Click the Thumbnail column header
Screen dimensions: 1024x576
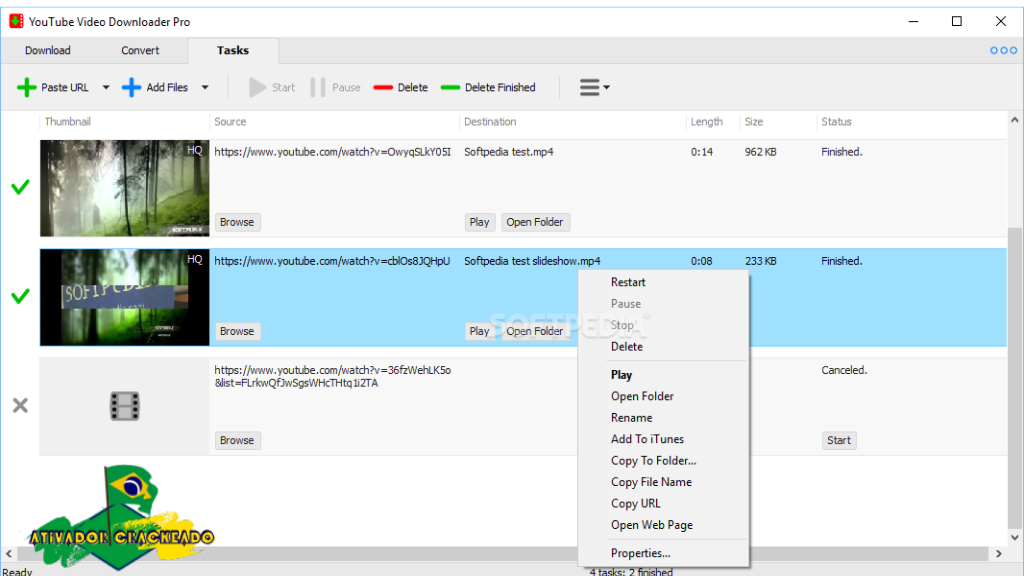(x=68, y=121)
